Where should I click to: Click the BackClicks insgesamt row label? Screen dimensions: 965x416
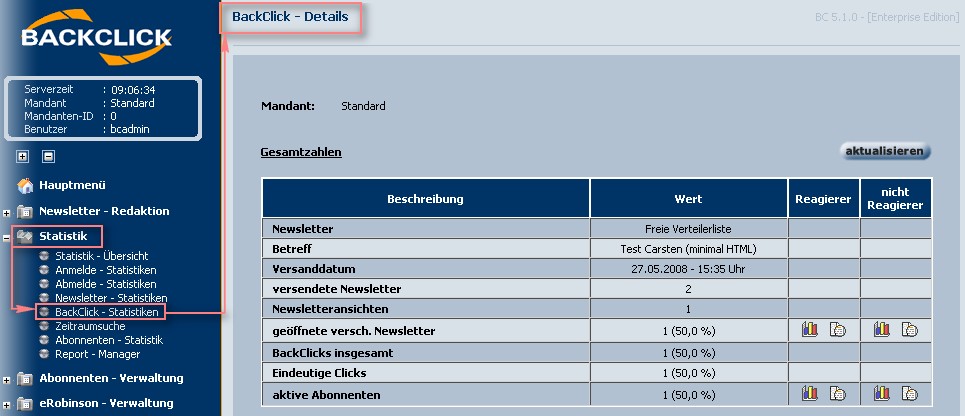tap(332, 353)
